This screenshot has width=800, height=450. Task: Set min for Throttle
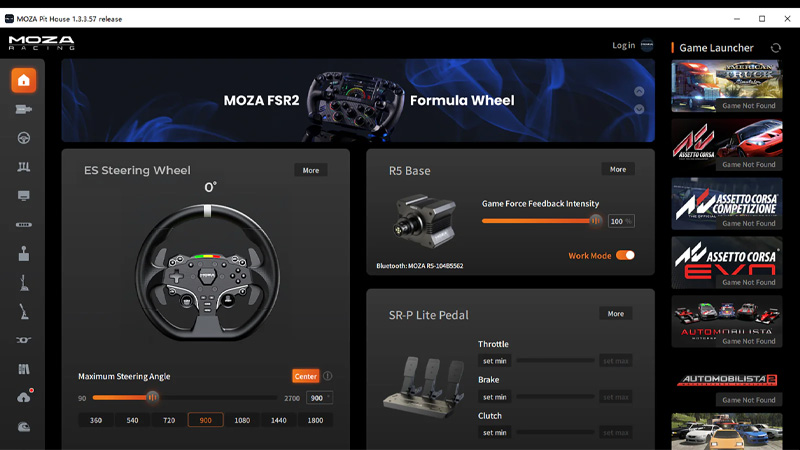click(x=495, y=361)
